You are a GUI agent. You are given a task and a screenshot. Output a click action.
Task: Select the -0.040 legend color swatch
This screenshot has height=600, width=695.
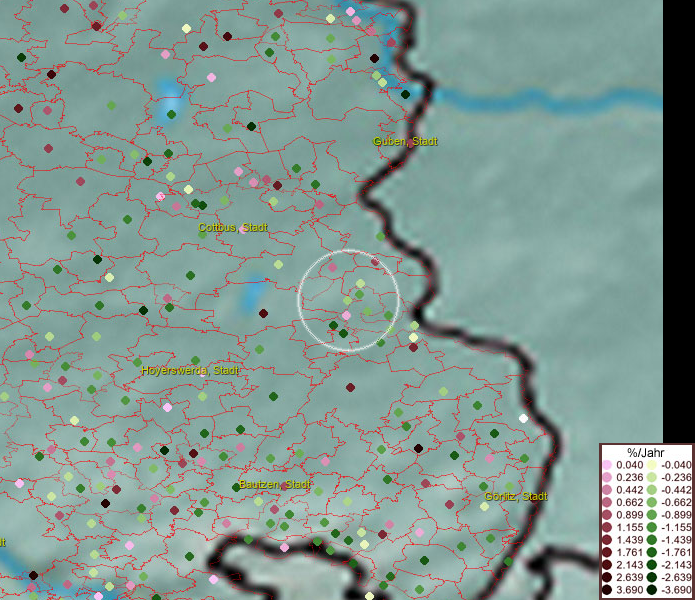[x=652, y=464]
